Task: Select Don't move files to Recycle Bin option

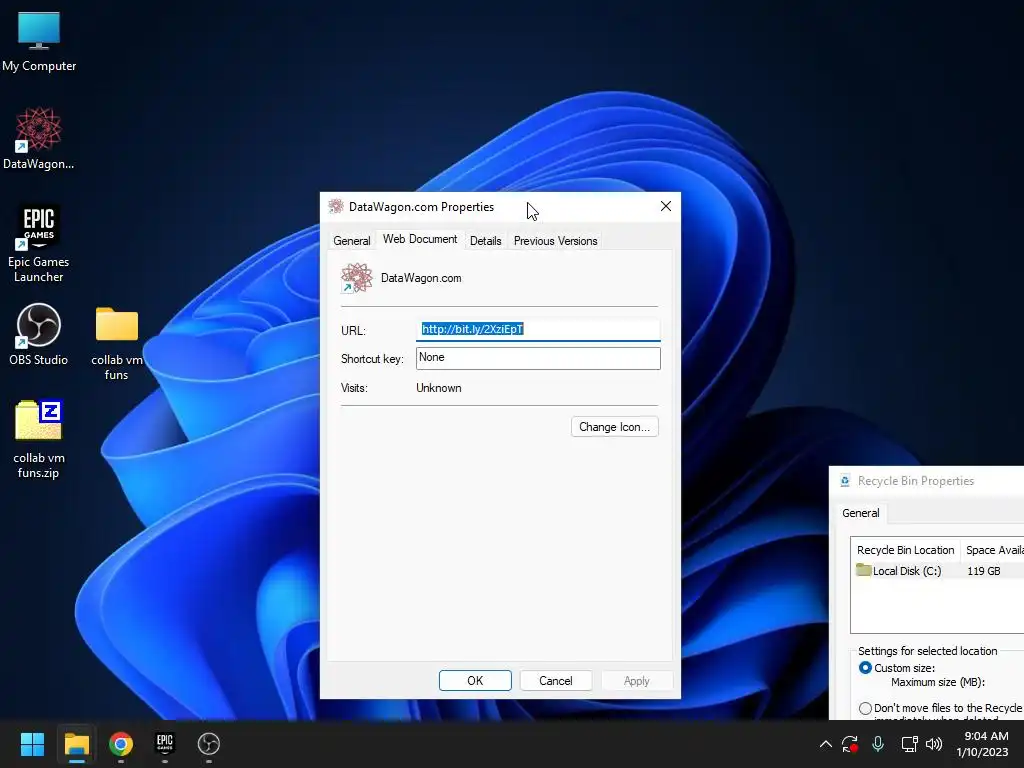Action: tap(865, 709)
